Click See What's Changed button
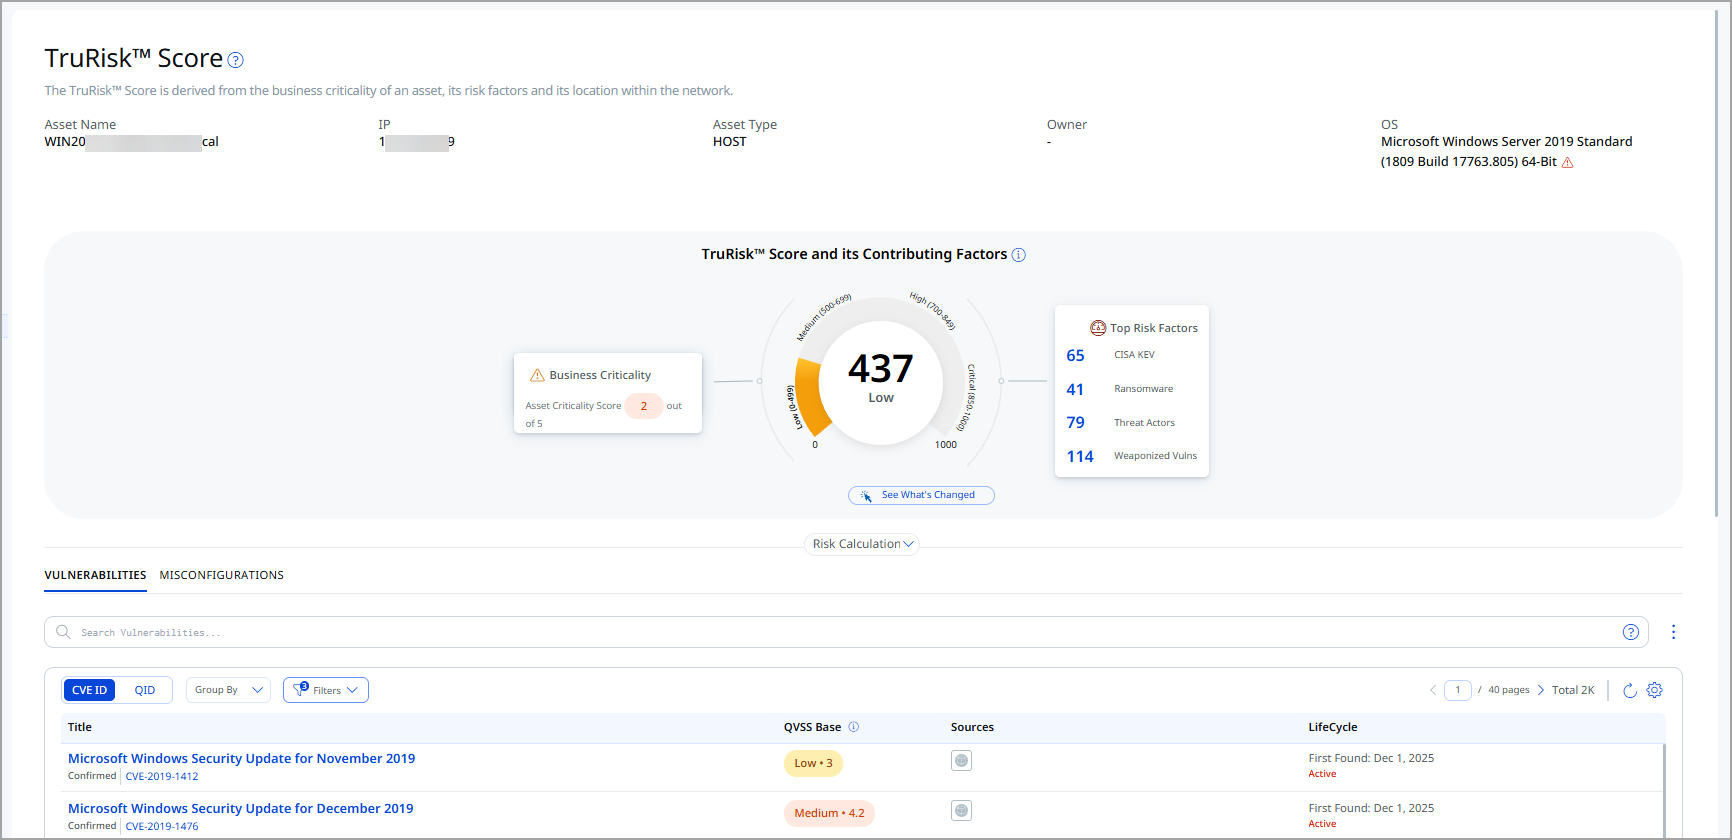 pos(921,495)
